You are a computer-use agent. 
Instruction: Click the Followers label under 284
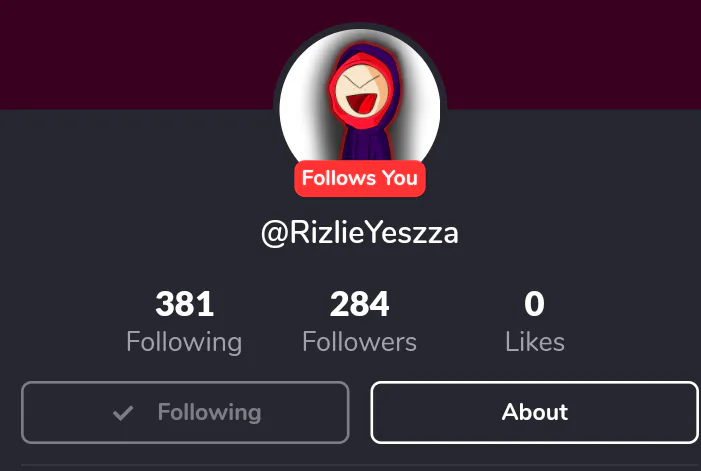(x=359, y=342)
